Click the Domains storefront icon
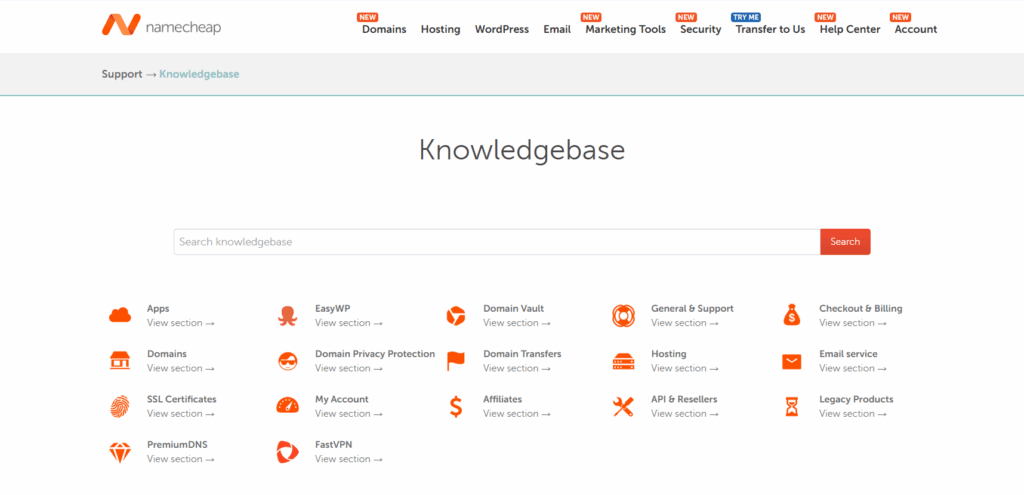 click(x=120, y=360)
